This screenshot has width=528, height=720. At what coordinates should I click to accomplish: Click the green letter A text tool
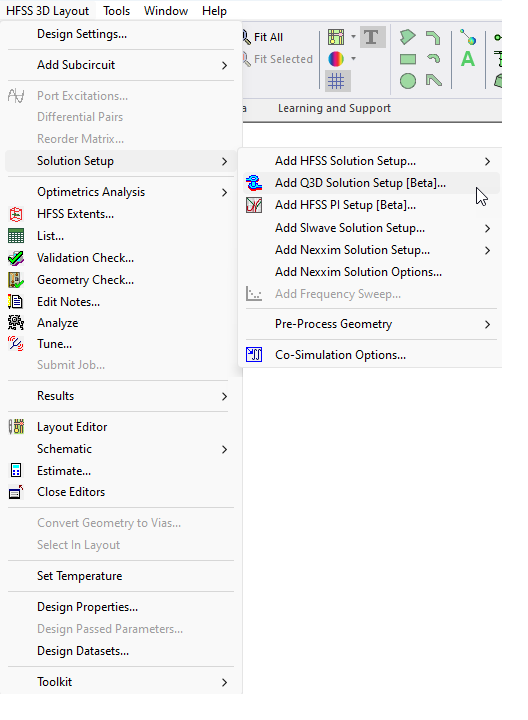click(468, 59)
